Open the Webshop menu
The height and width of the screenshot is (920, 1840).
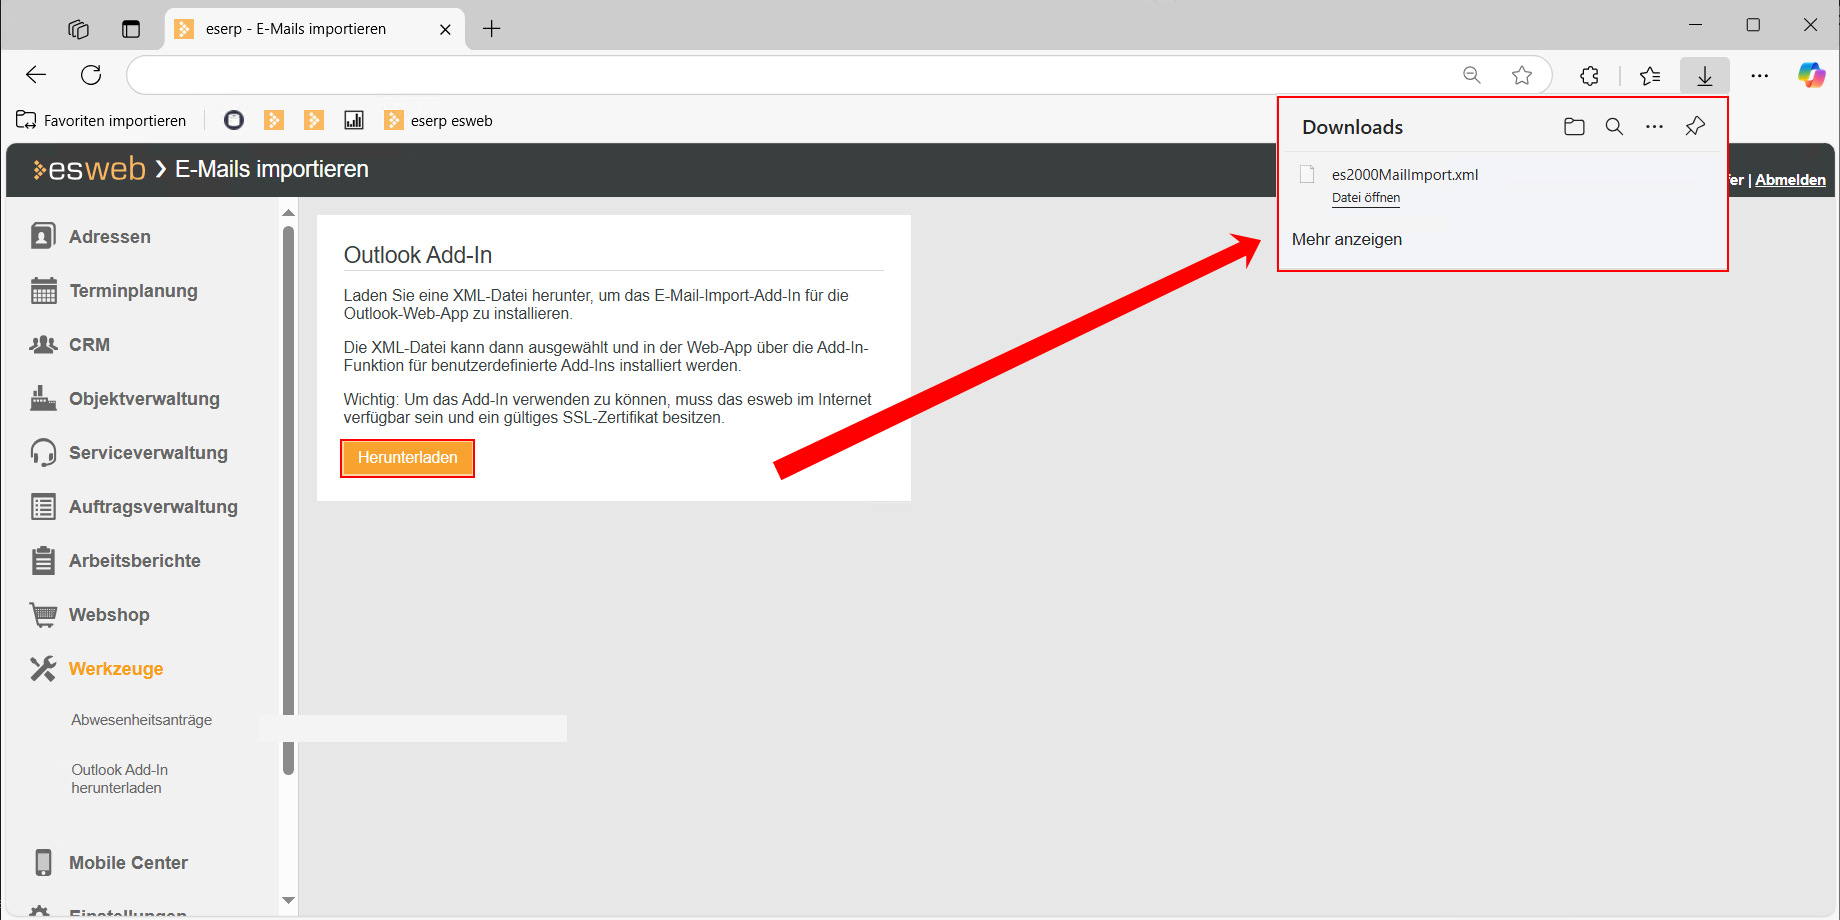click(x=109, y=615)
